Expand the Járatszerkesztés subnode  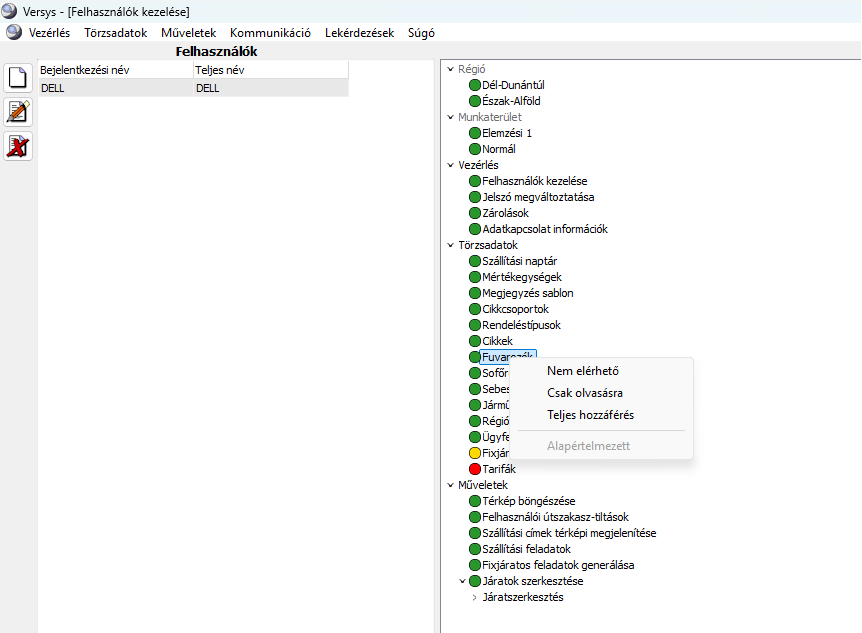tap(474, 597)
